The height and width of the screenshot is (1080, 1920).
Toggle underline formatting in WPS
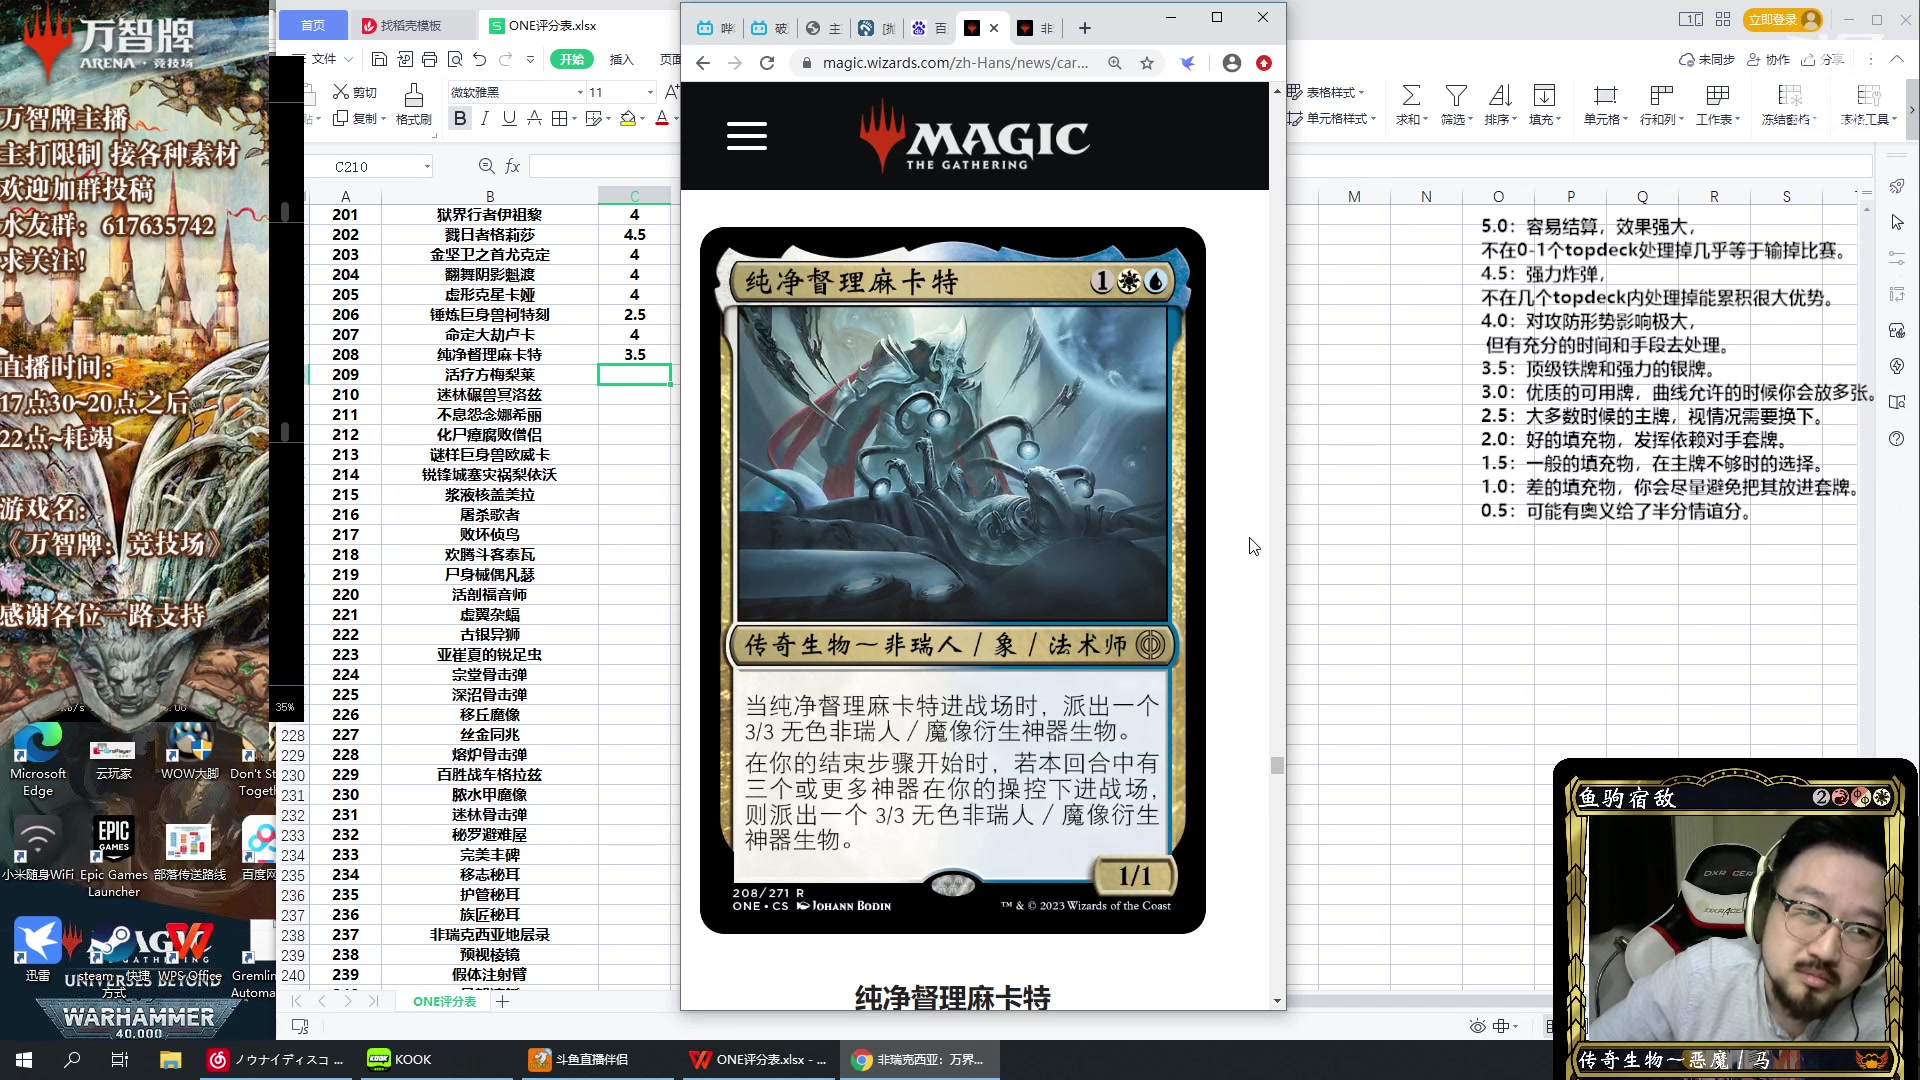[509, 118]
